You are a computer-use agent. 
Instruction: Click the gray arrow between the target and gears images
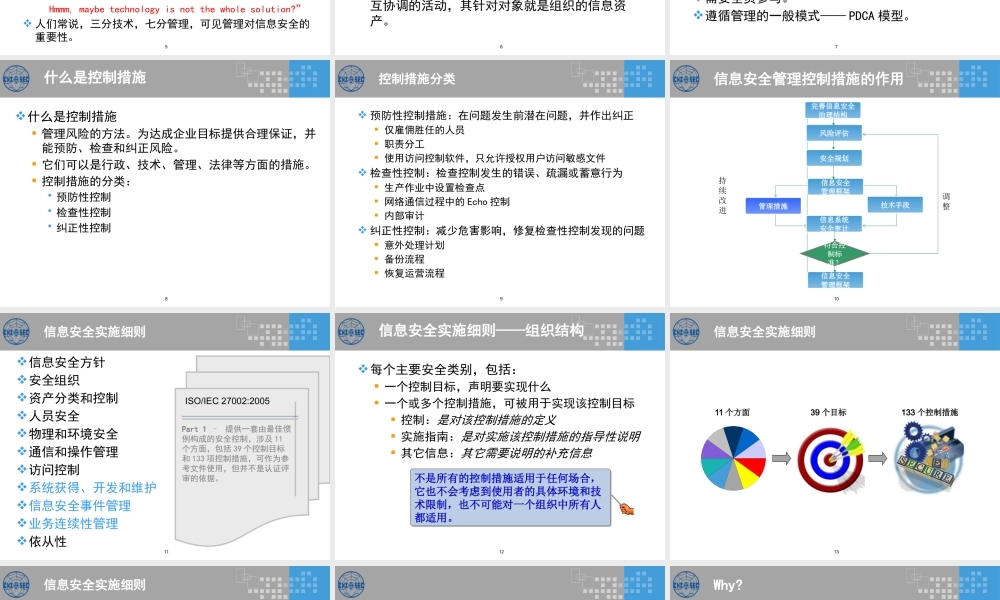[878, 458]
